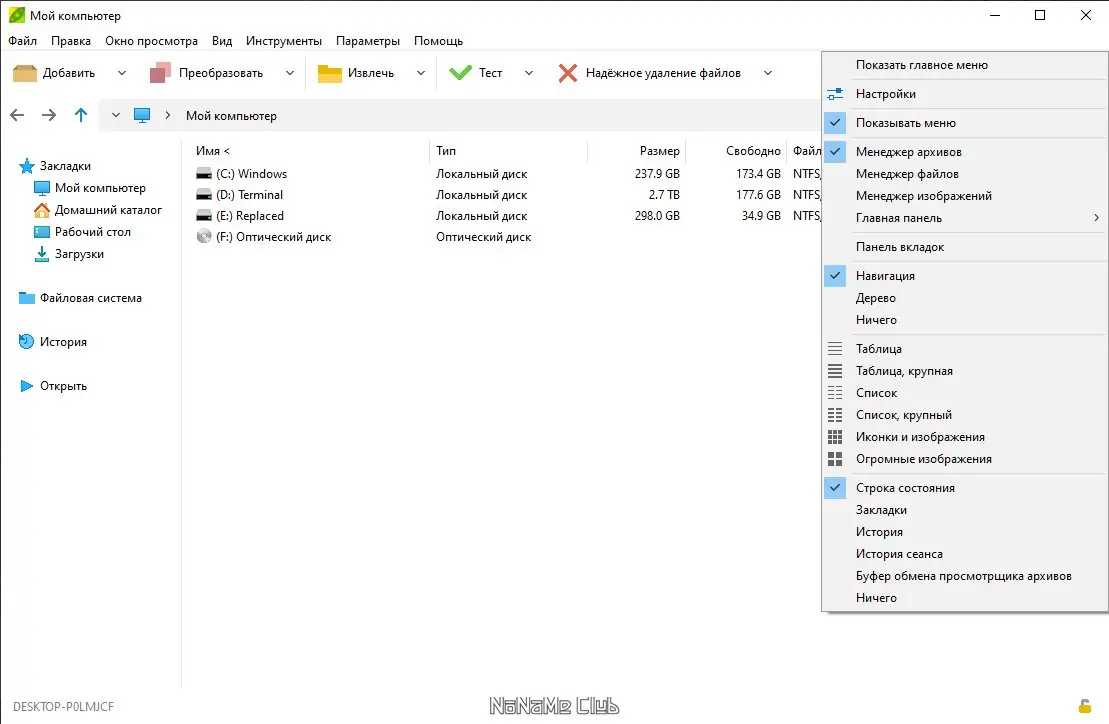Image resolution: width=1109 pixels, height=724 pixels.
Task: Open dropdown arrow next to Тест
Action: (528, 73)
